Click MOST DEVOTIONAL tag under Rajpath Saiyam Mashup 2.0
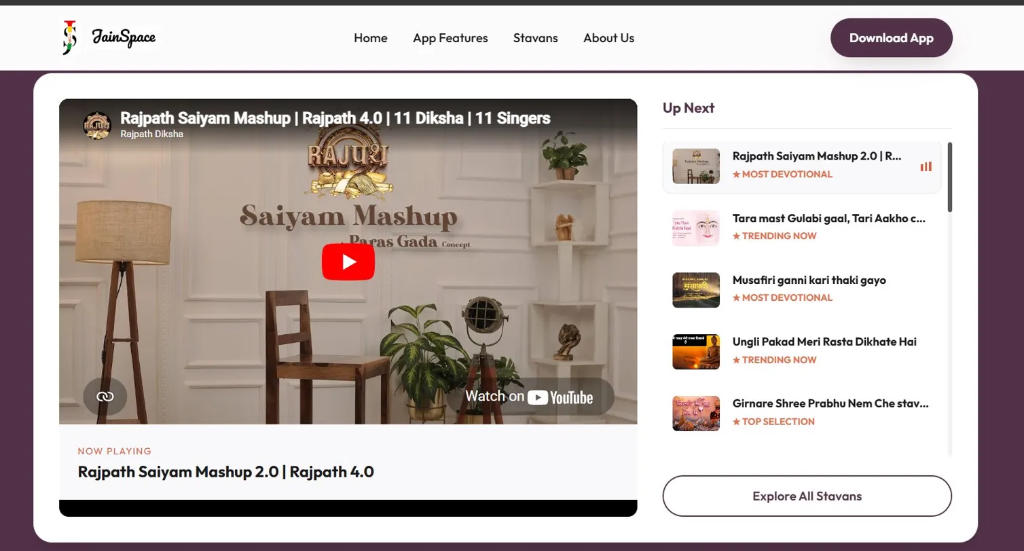The width and height of the screenshot is (1024, 551). click(782, 174)
